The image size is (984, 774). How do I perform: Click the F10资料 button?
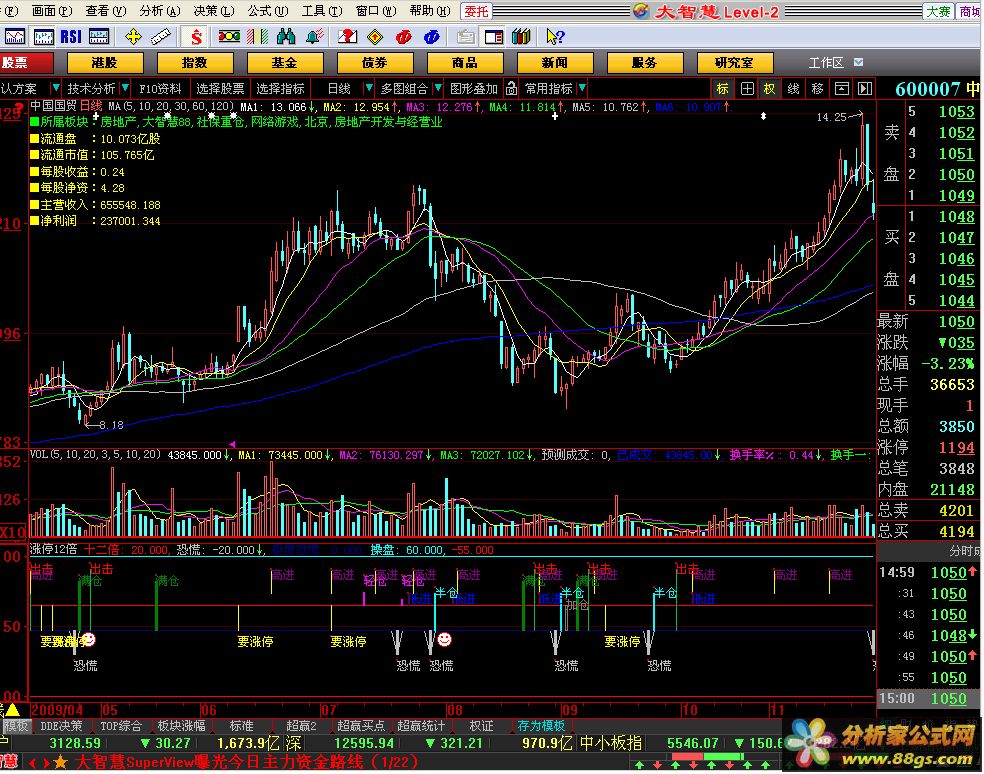pyautogui.click(x=160, y=89)
